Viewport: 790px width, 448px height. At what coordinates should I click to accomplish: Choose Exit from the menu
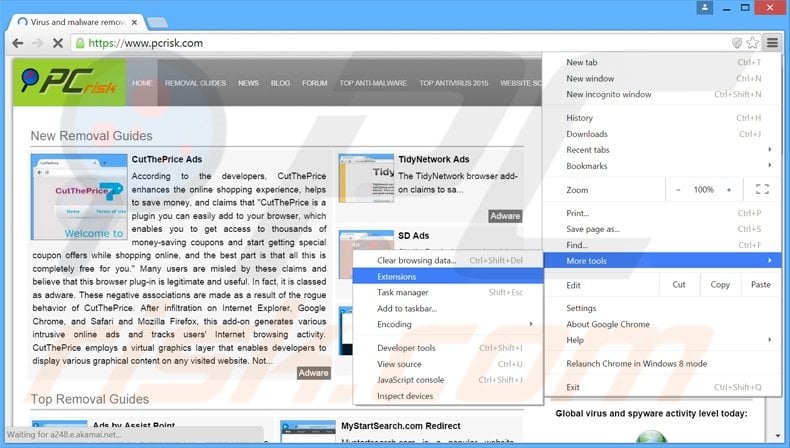(x=663, y=387)
